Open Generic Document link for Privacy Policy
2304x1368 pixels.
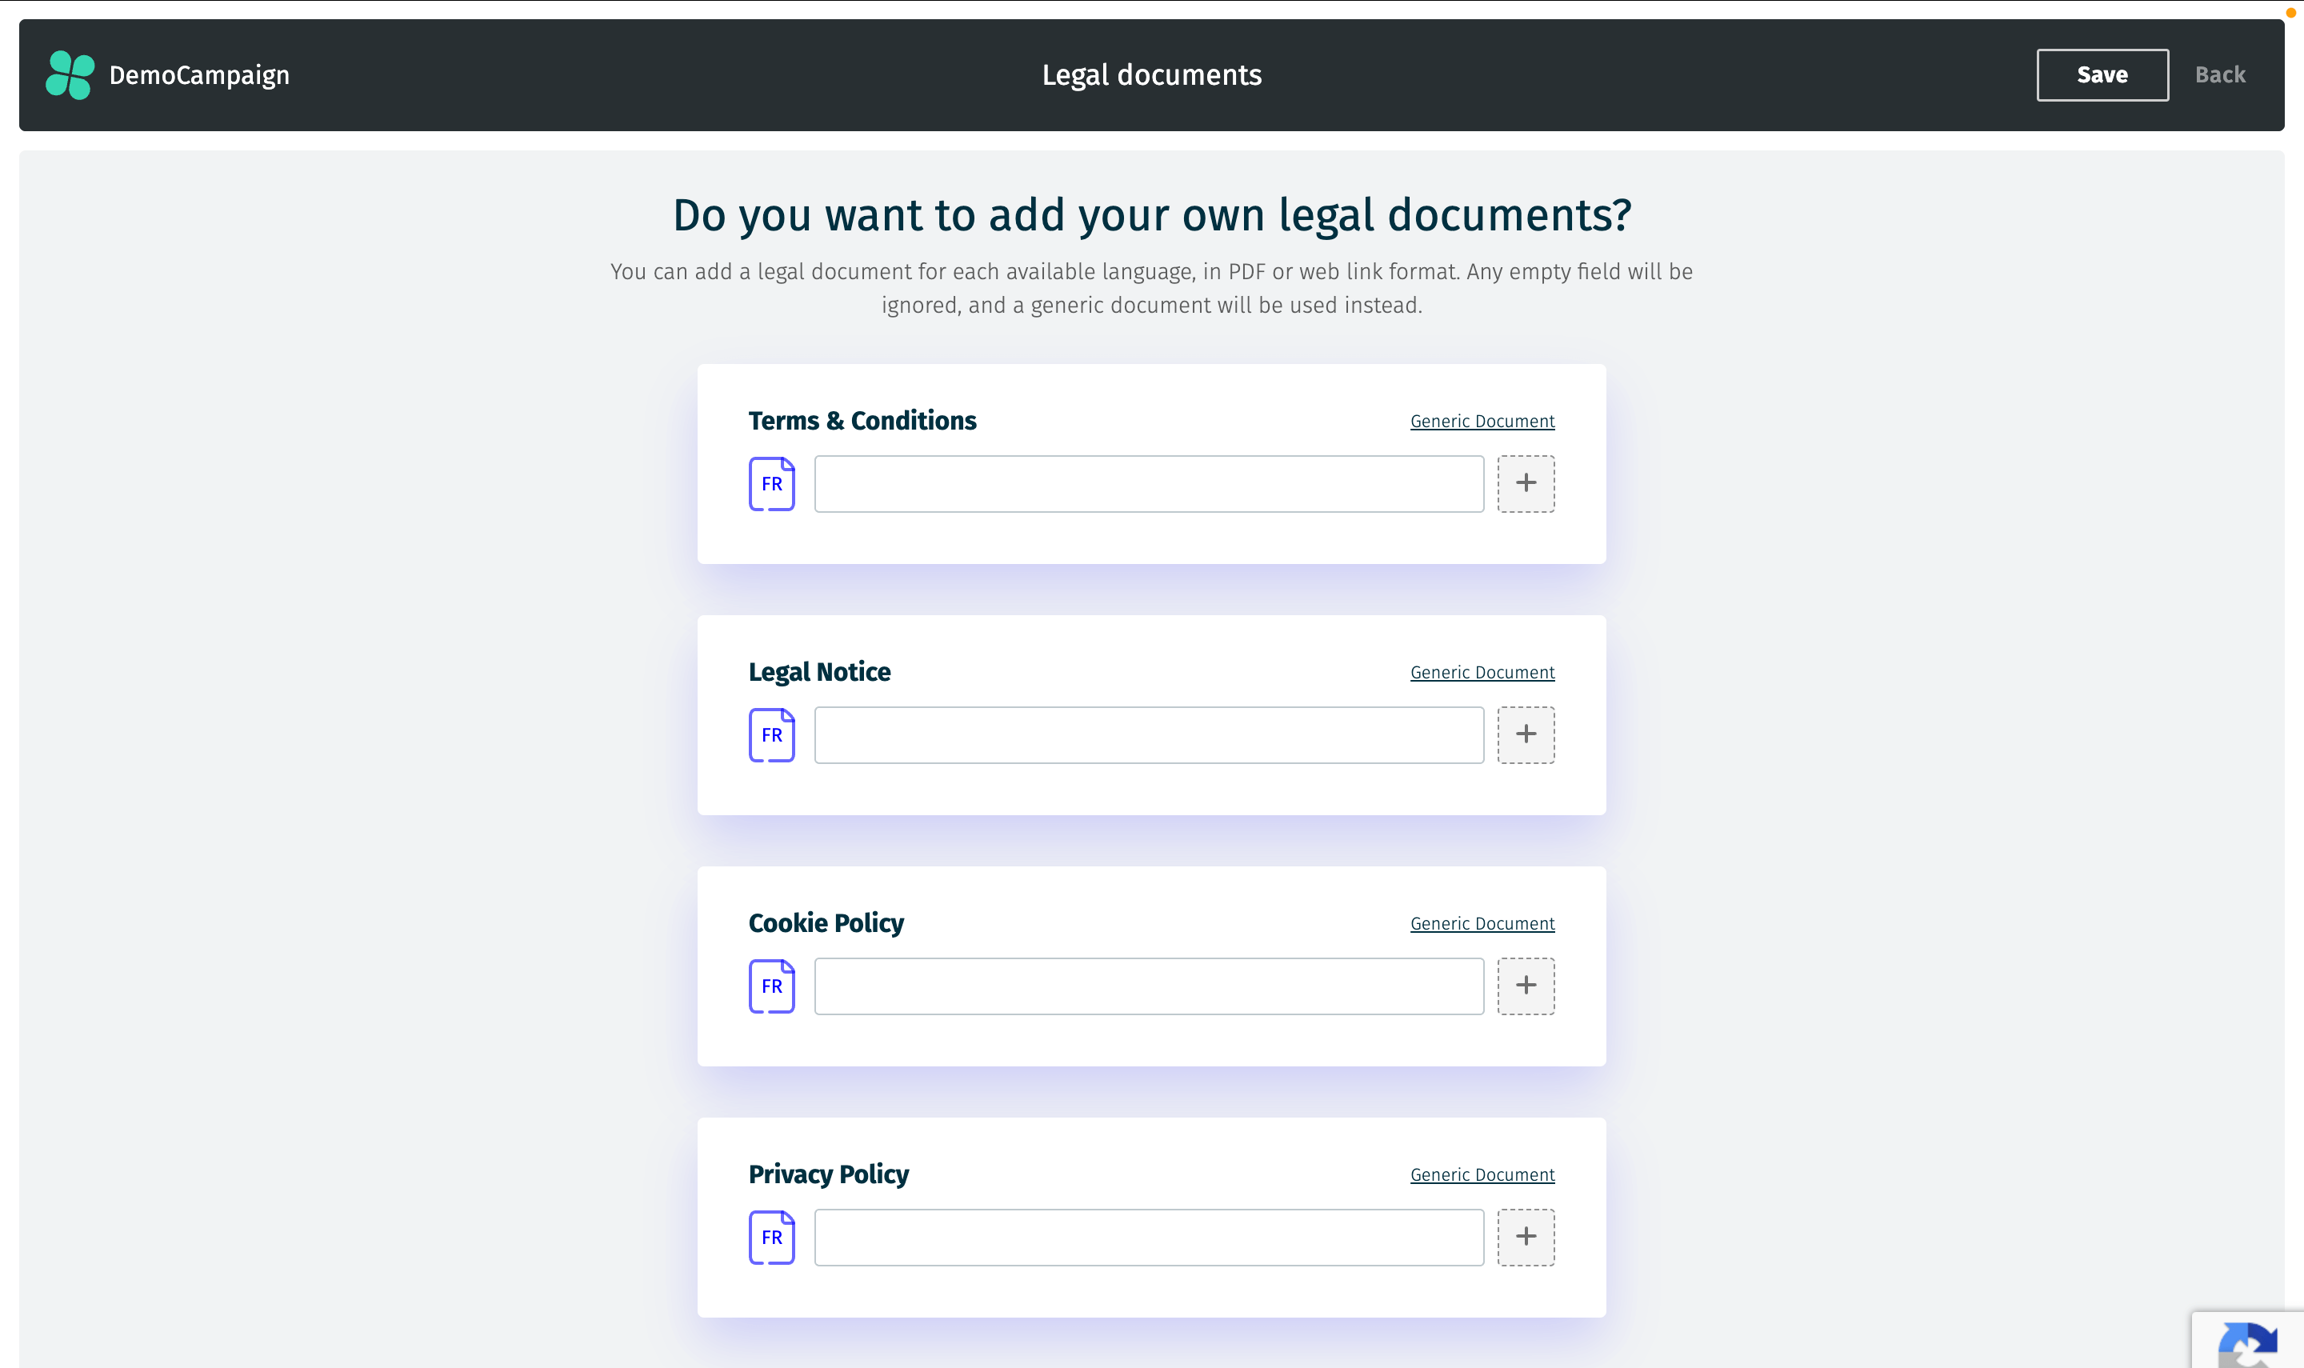pyautogui.click(x=1481, y=1174)
